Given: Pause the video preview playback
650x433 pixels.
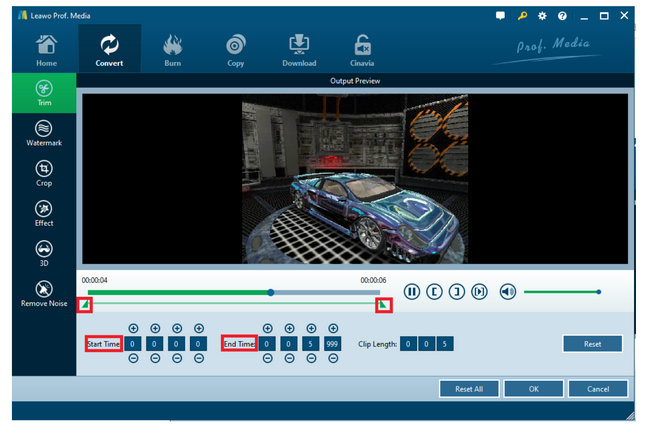Looking at the screenshot, I should pyautogui.click(x=411, y=292).
